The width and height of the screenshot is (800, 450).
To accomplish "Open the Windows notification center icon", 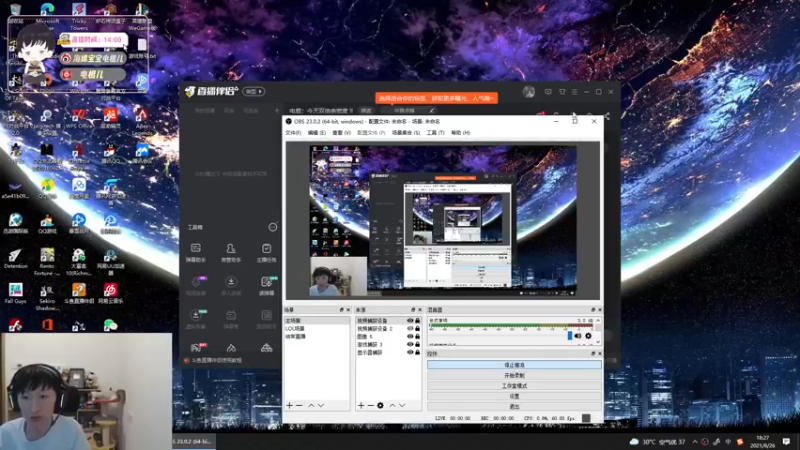I will pyautogui.click(x=786, y=442).
